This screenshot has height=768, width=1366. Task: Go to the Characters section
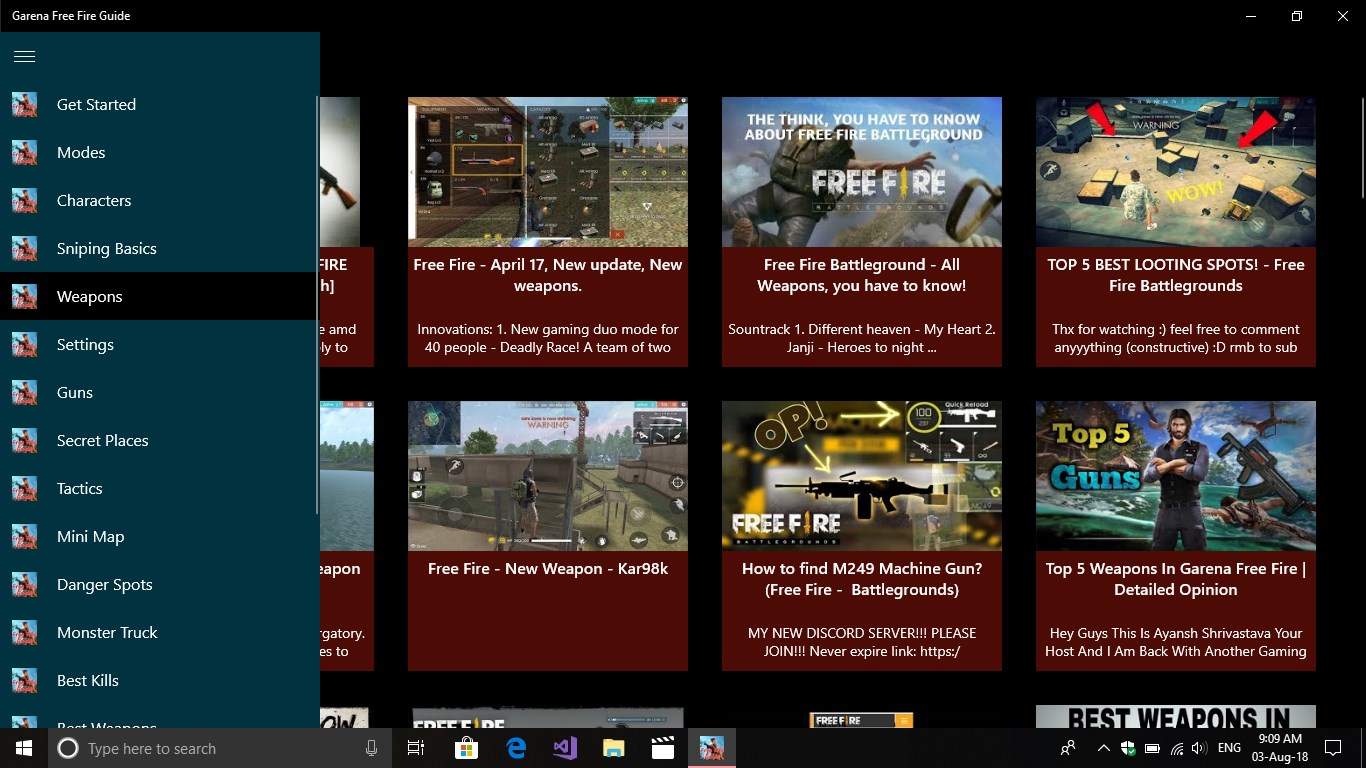point(158,200)
